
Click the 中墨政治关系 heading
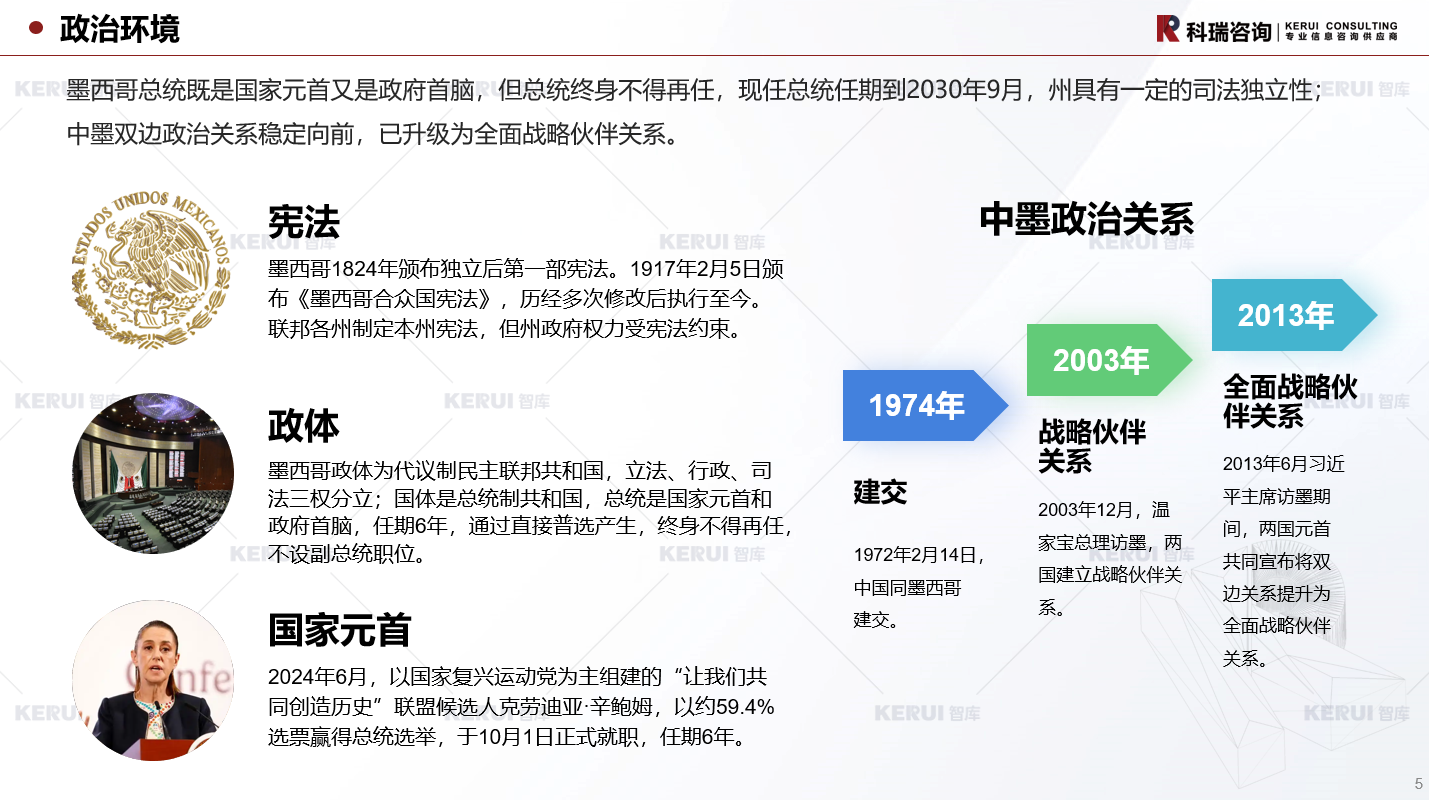point(1086,220)
